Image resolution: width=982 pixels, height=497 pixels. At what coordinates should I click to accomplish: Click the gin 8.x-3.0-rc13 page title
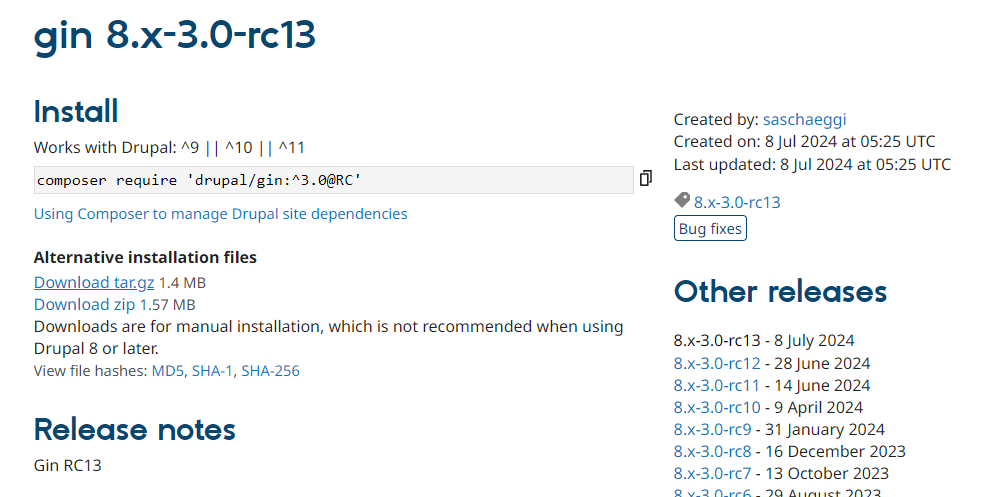pos(175,35)
